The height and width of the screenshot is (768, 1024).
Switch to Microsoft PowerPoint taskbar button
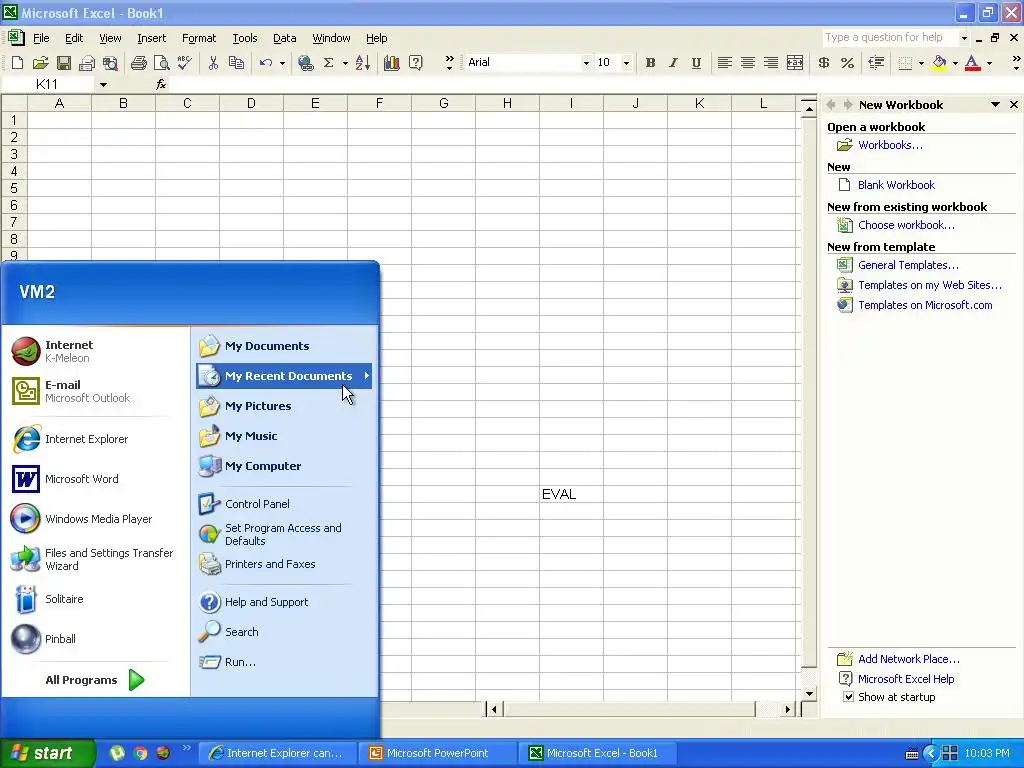[438, 753]
